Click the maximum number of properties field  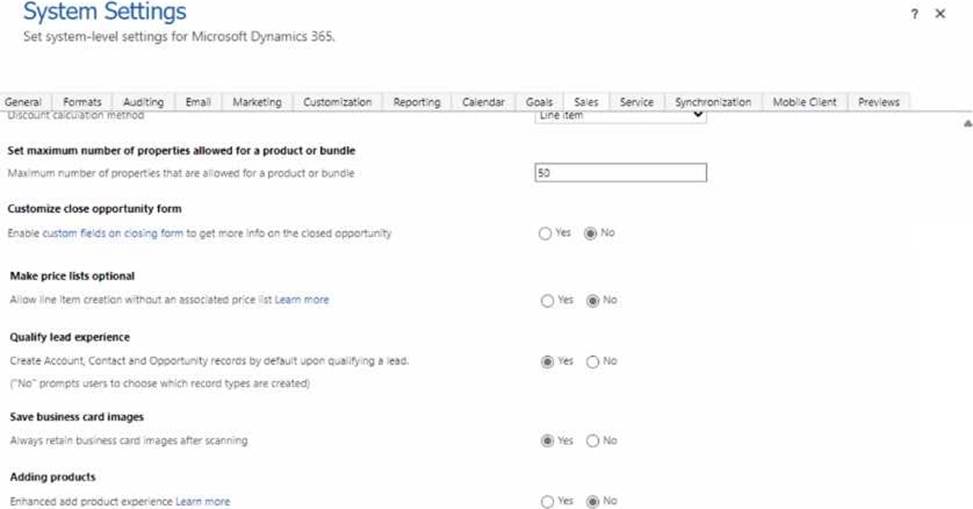click(620, 173)
